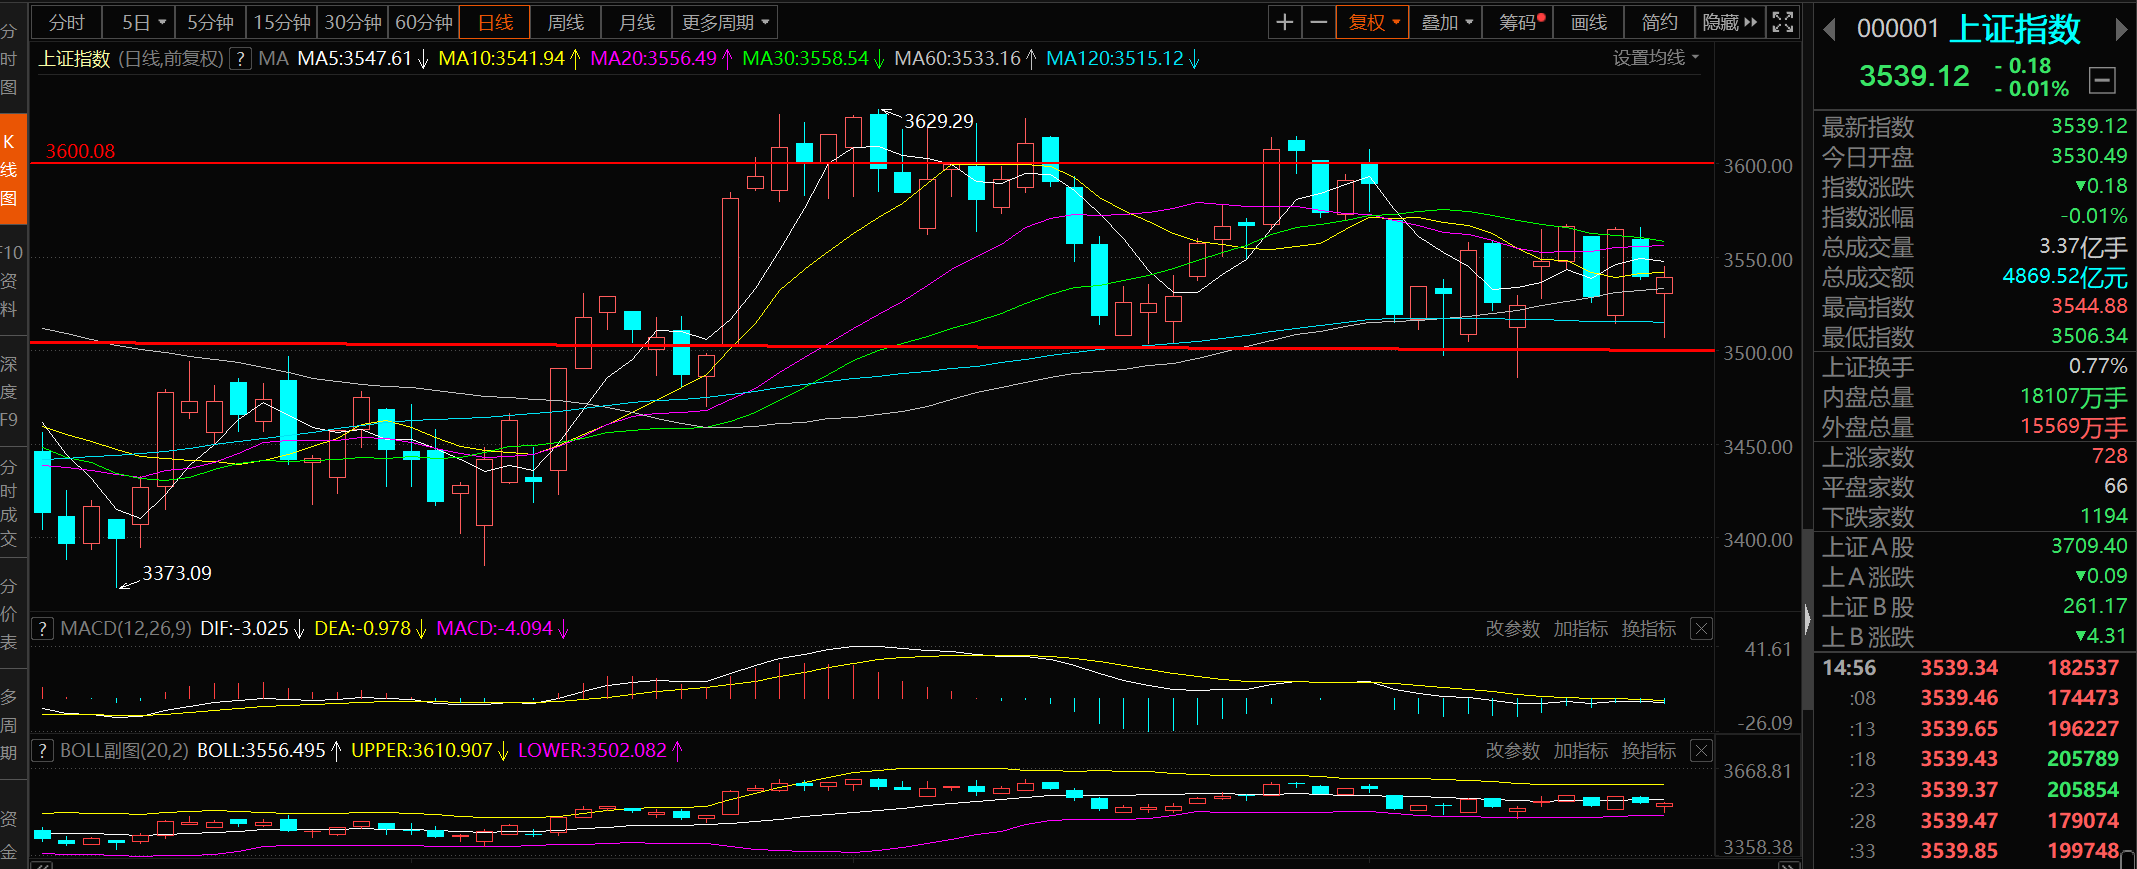
Task: Click 改参数 for BOLL indicator
Action: coord(1512,751)
